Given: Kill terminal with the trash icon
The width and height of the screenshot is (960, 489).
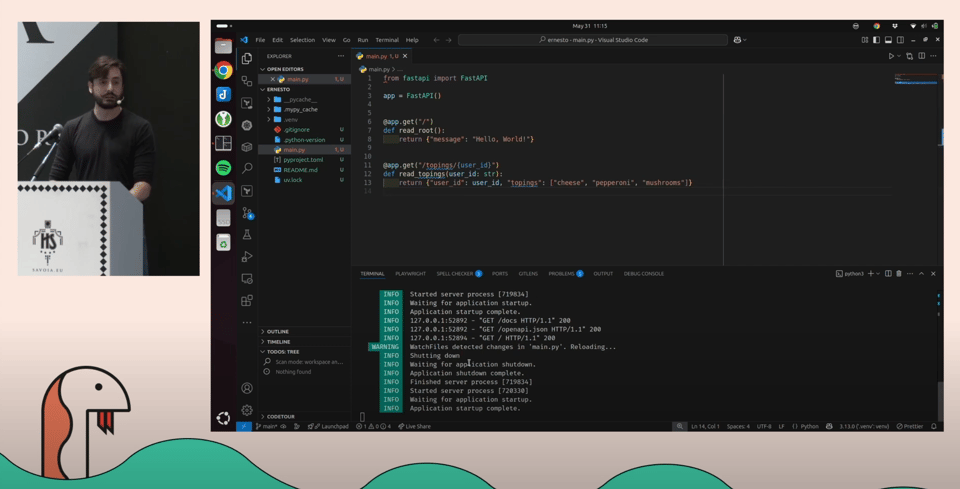Looking at the screenshot, I should pos(899,273).
